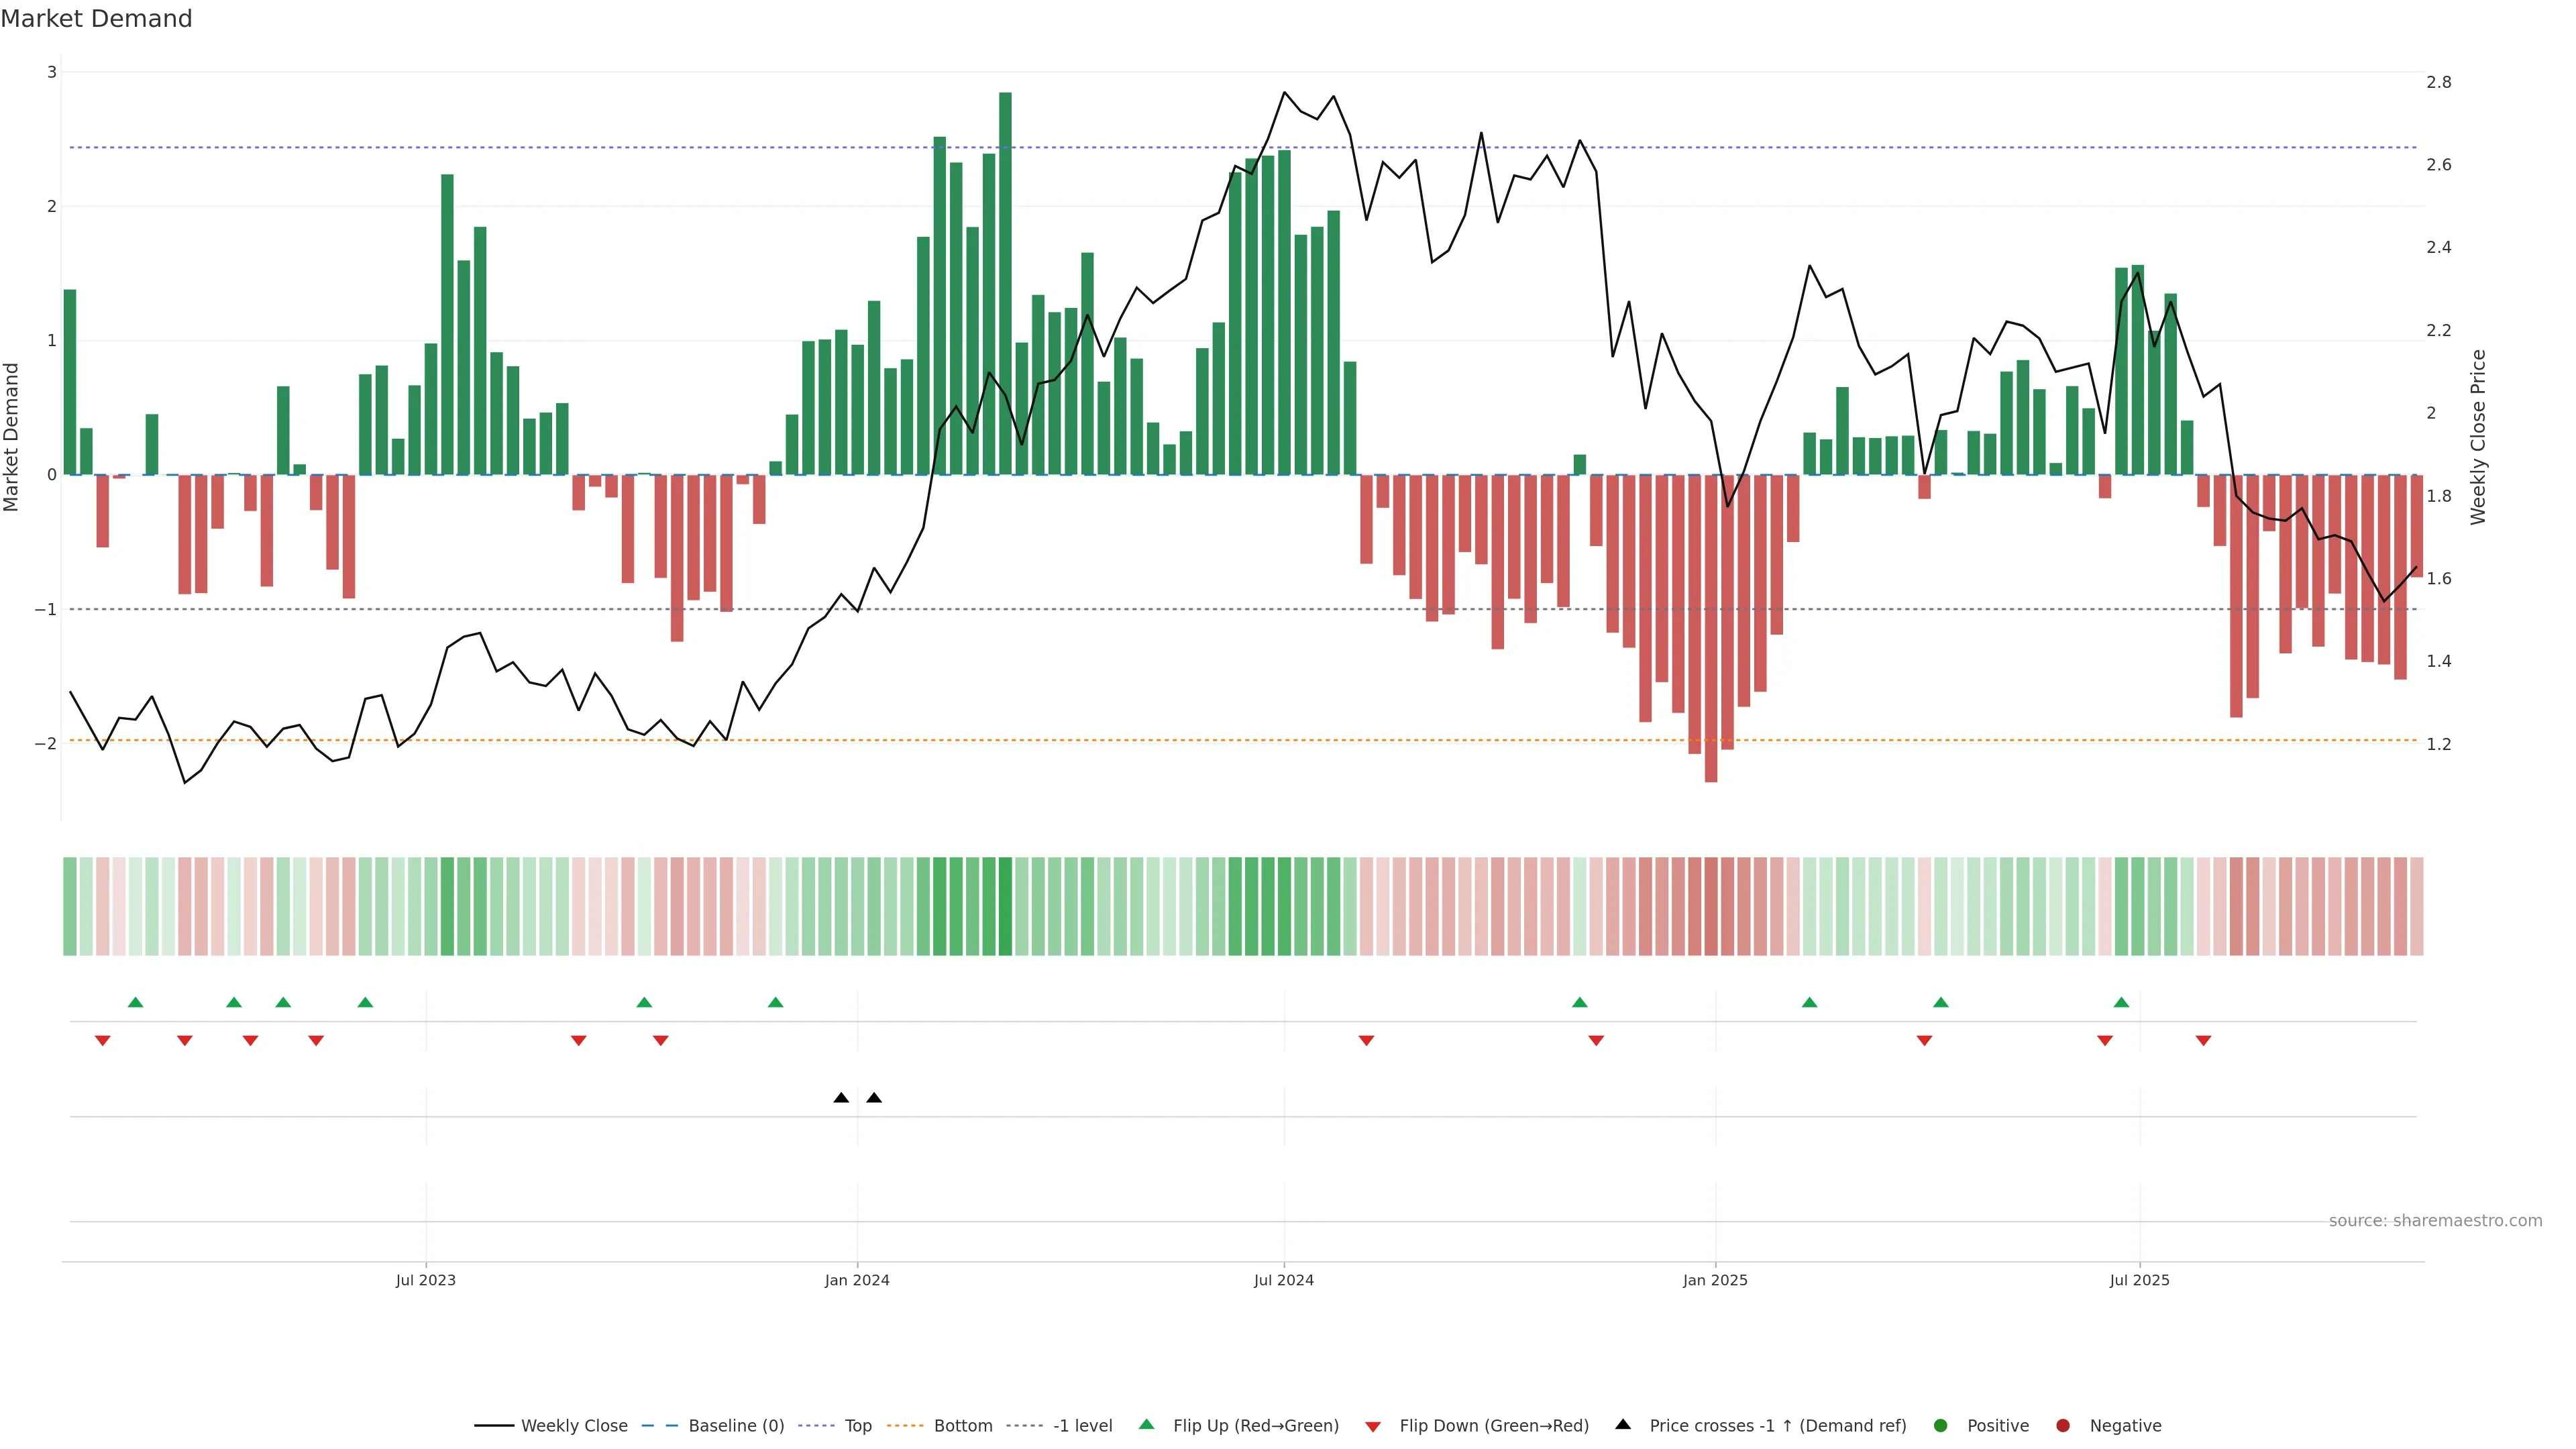Click black Price crosses -1 legend icon
Image resolution: width=2576 pixels, height=1449 pixels.
coord(1623,1425)
